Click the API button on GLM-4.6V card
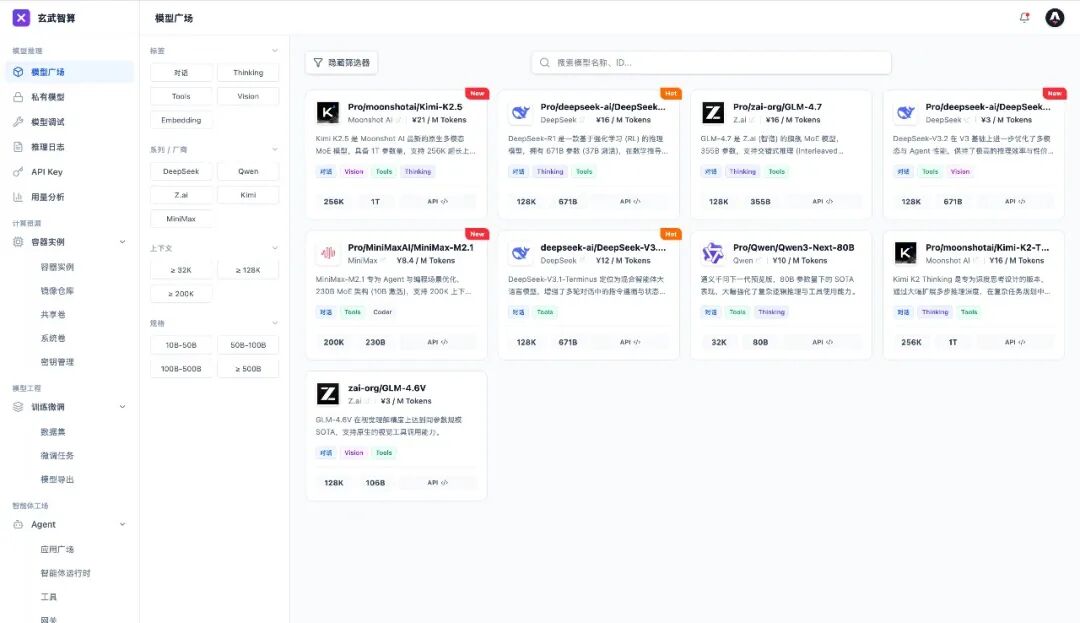 [438, 482]
